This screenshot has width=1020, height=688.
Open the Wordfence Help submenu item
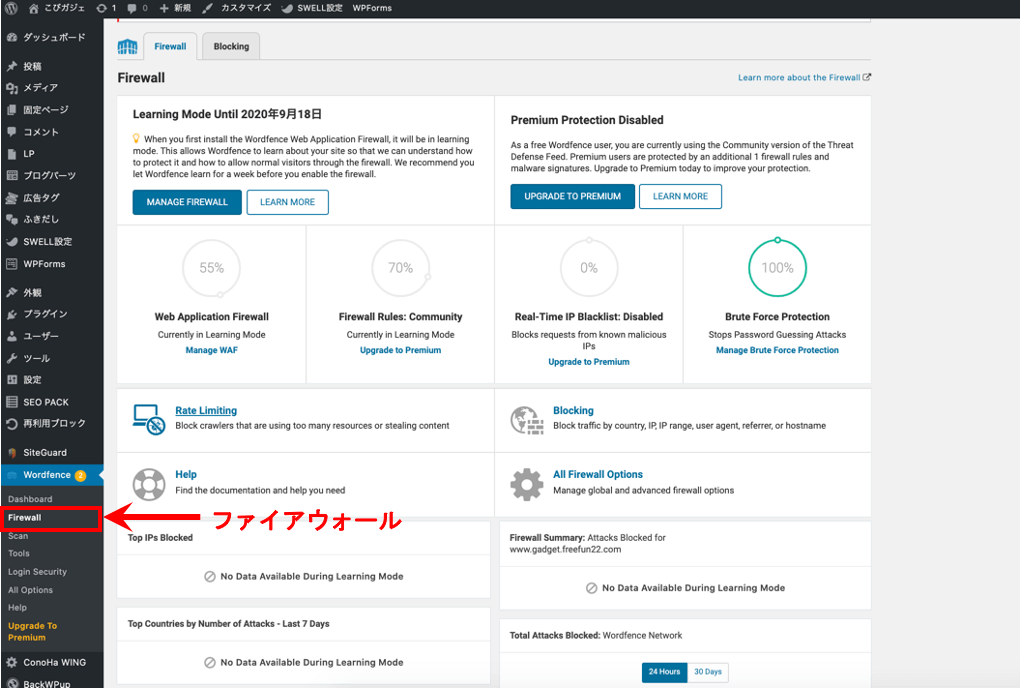click(18, 607)
